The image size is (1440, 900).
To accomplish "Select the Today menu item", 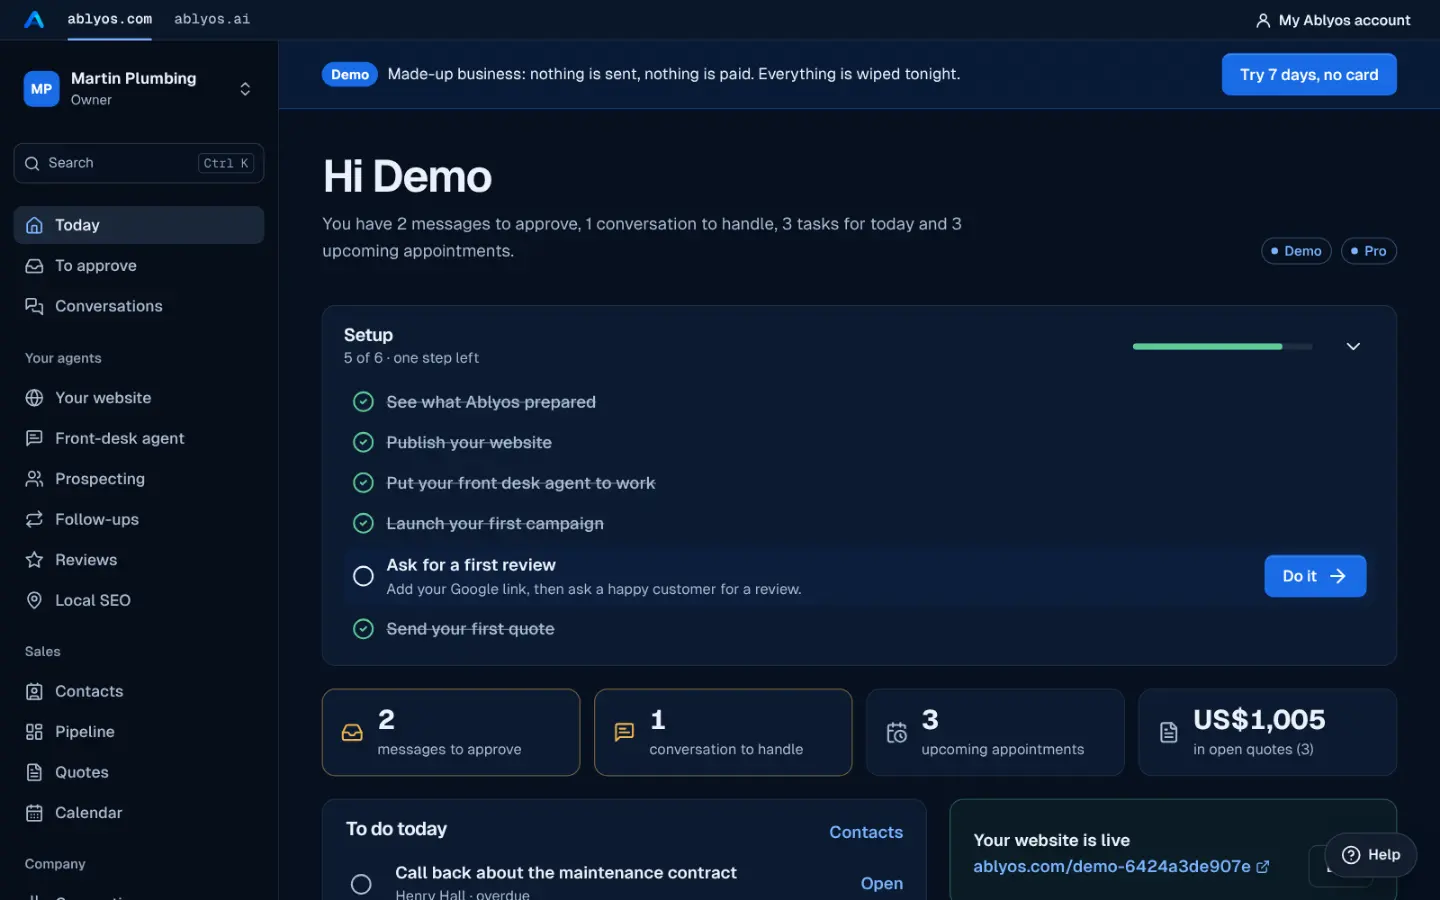I will click(139, 225).
